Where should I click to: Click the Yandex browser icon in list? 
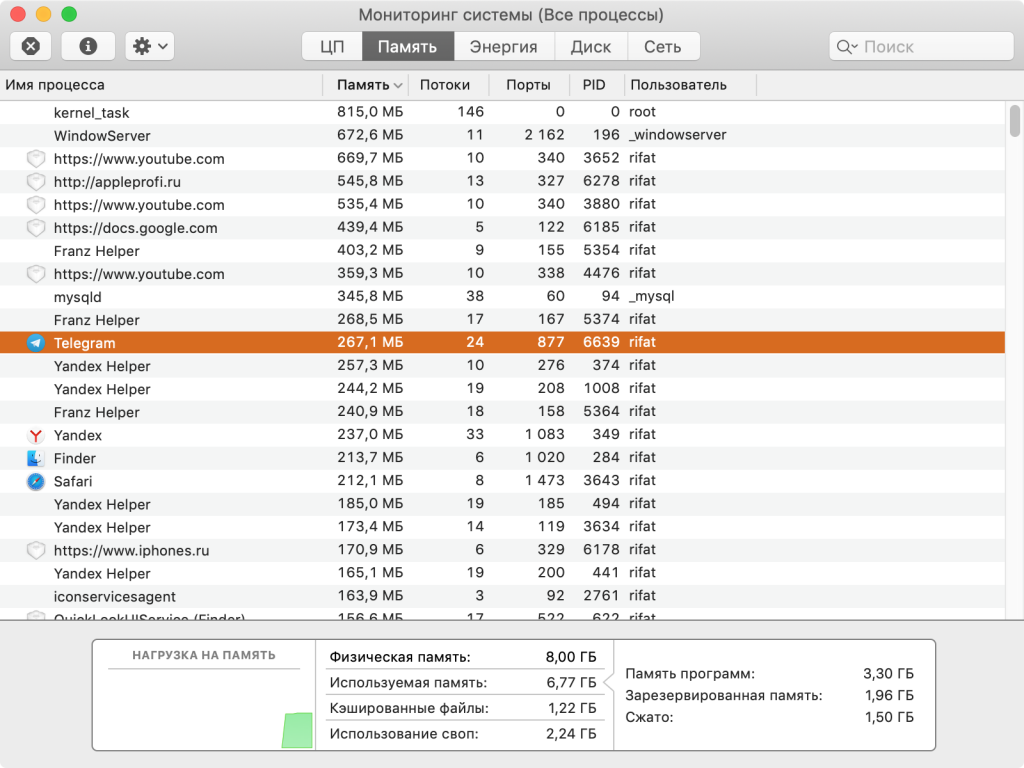point(35,435)
